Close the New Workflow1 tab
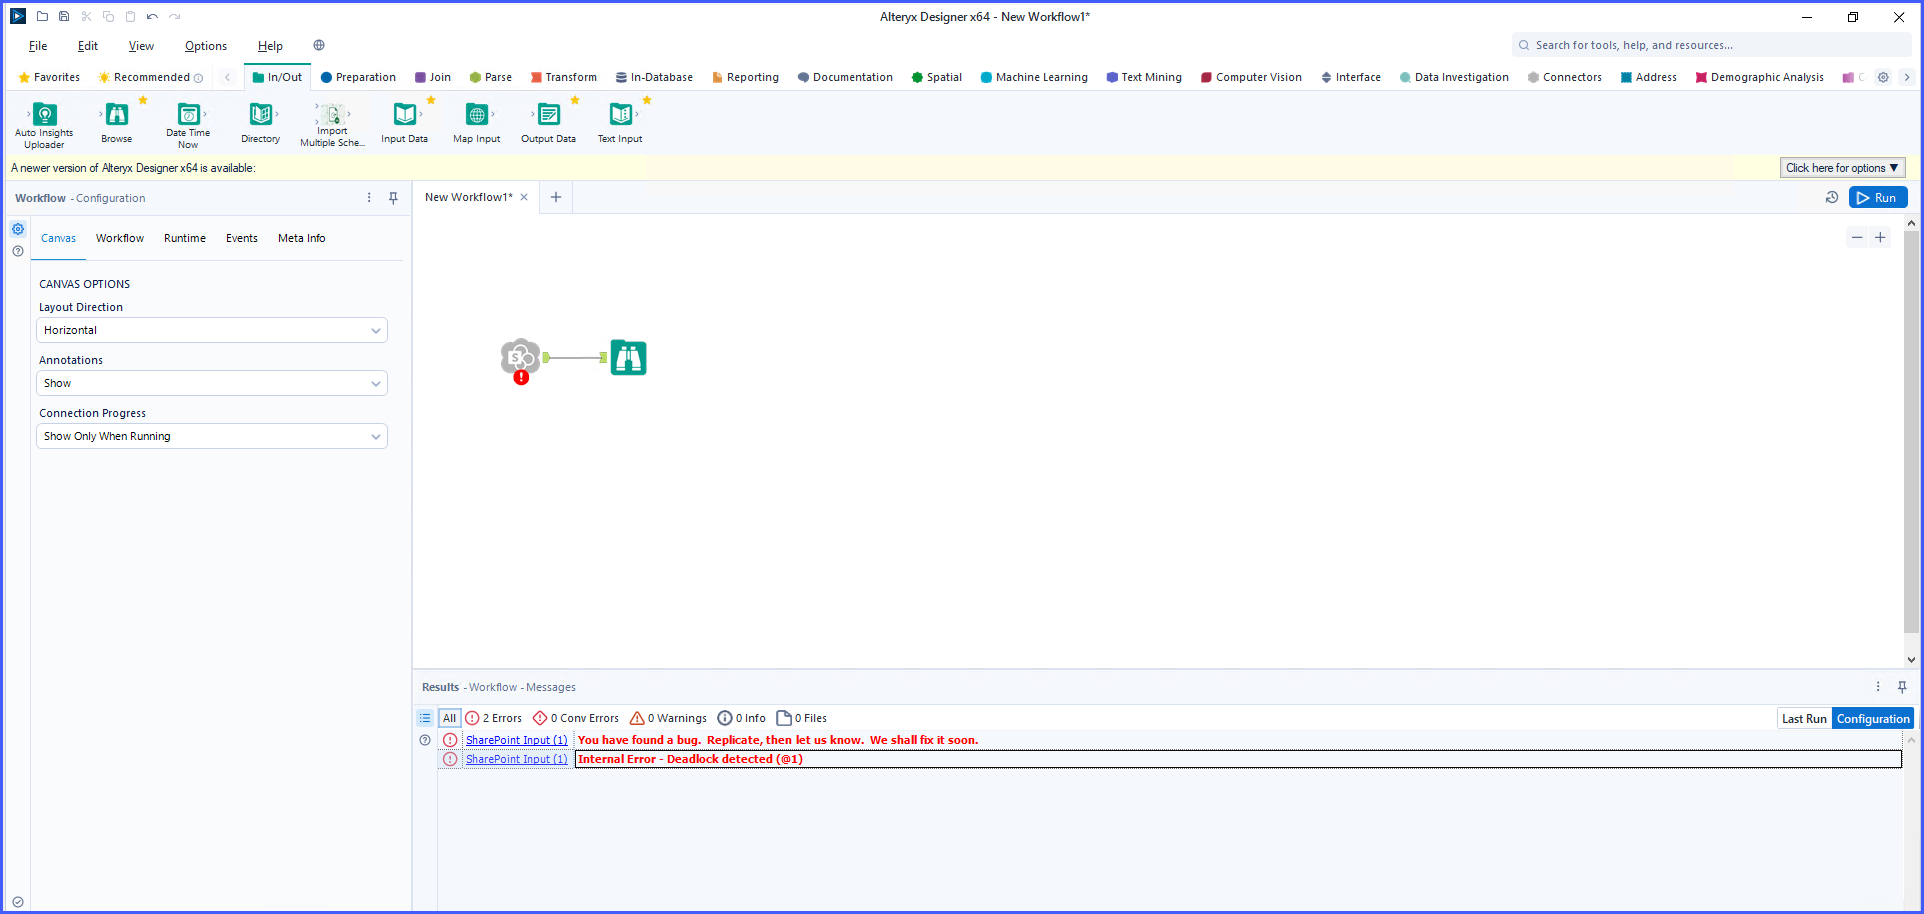 click(x=524, y=197)
